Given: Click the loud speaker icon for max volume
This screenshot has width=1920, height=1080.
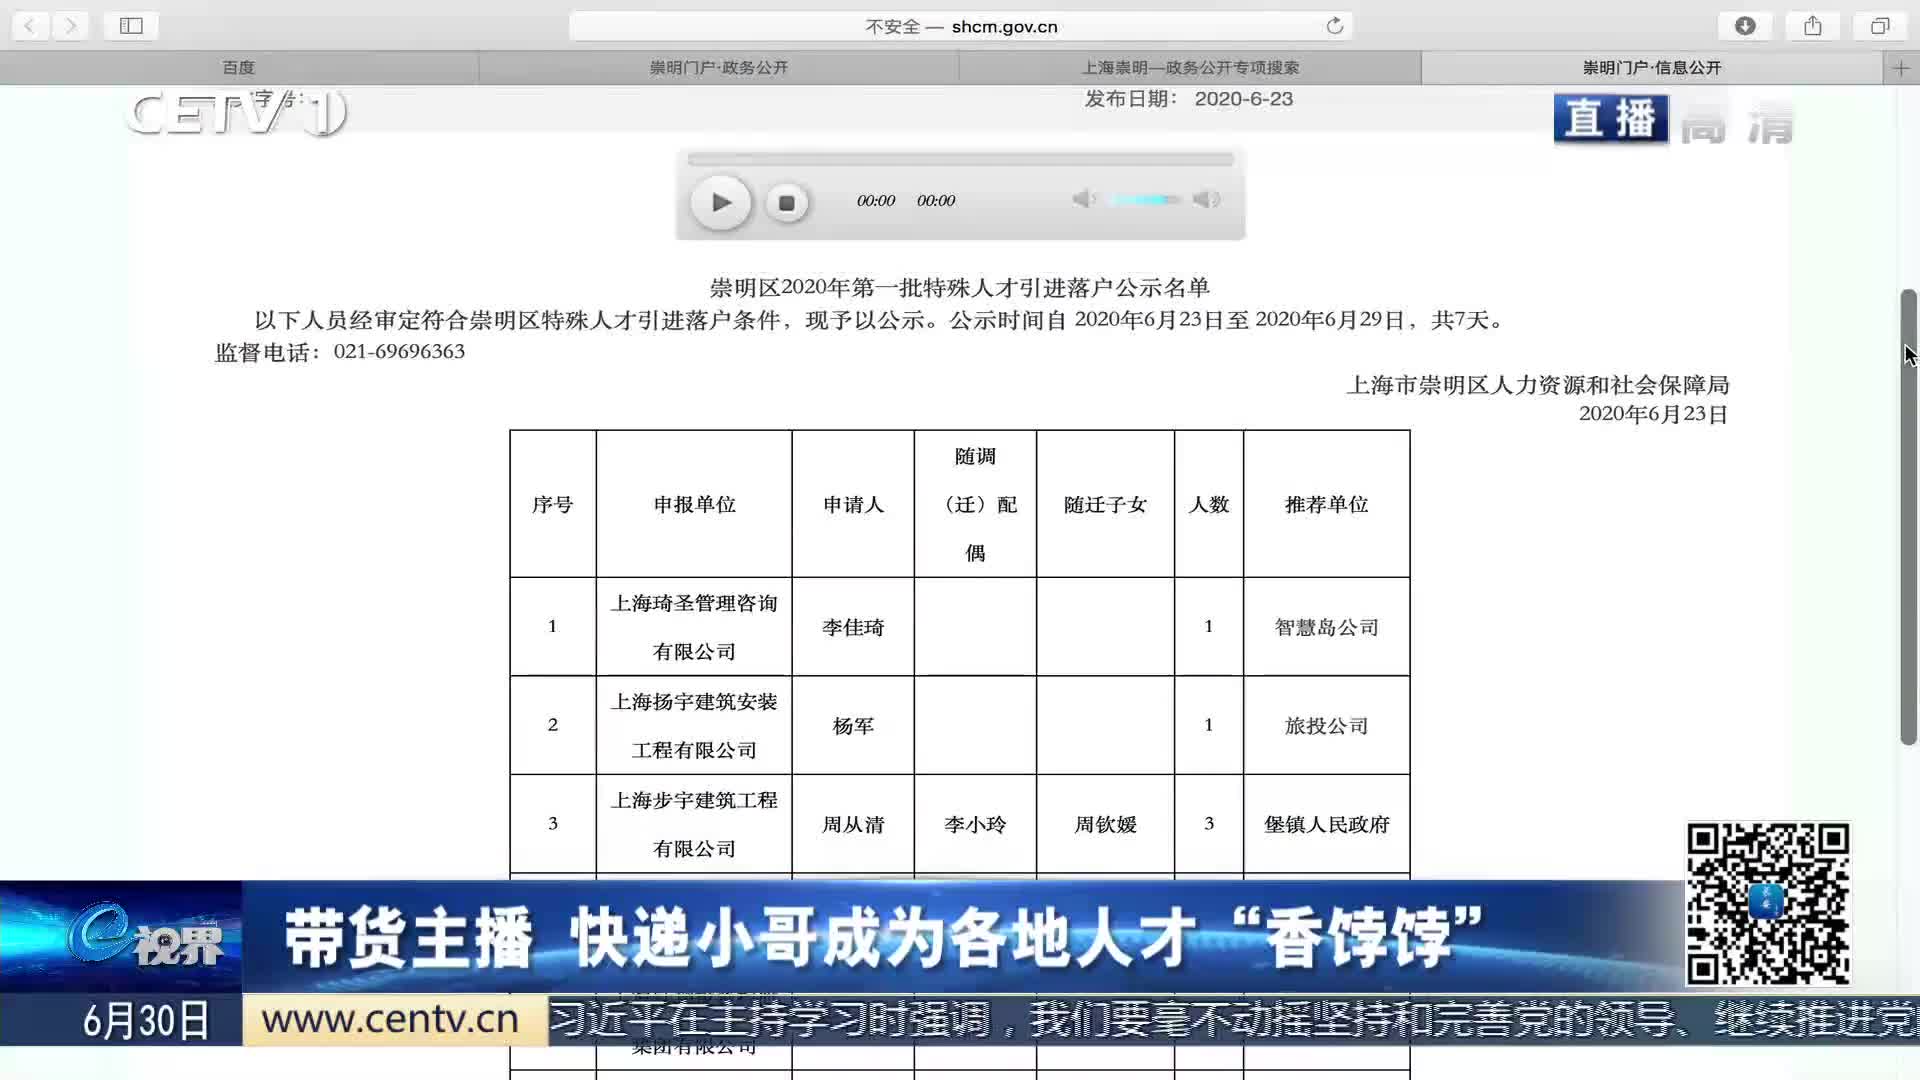Looking at the screenshot, I should [x=1206, y=200].
